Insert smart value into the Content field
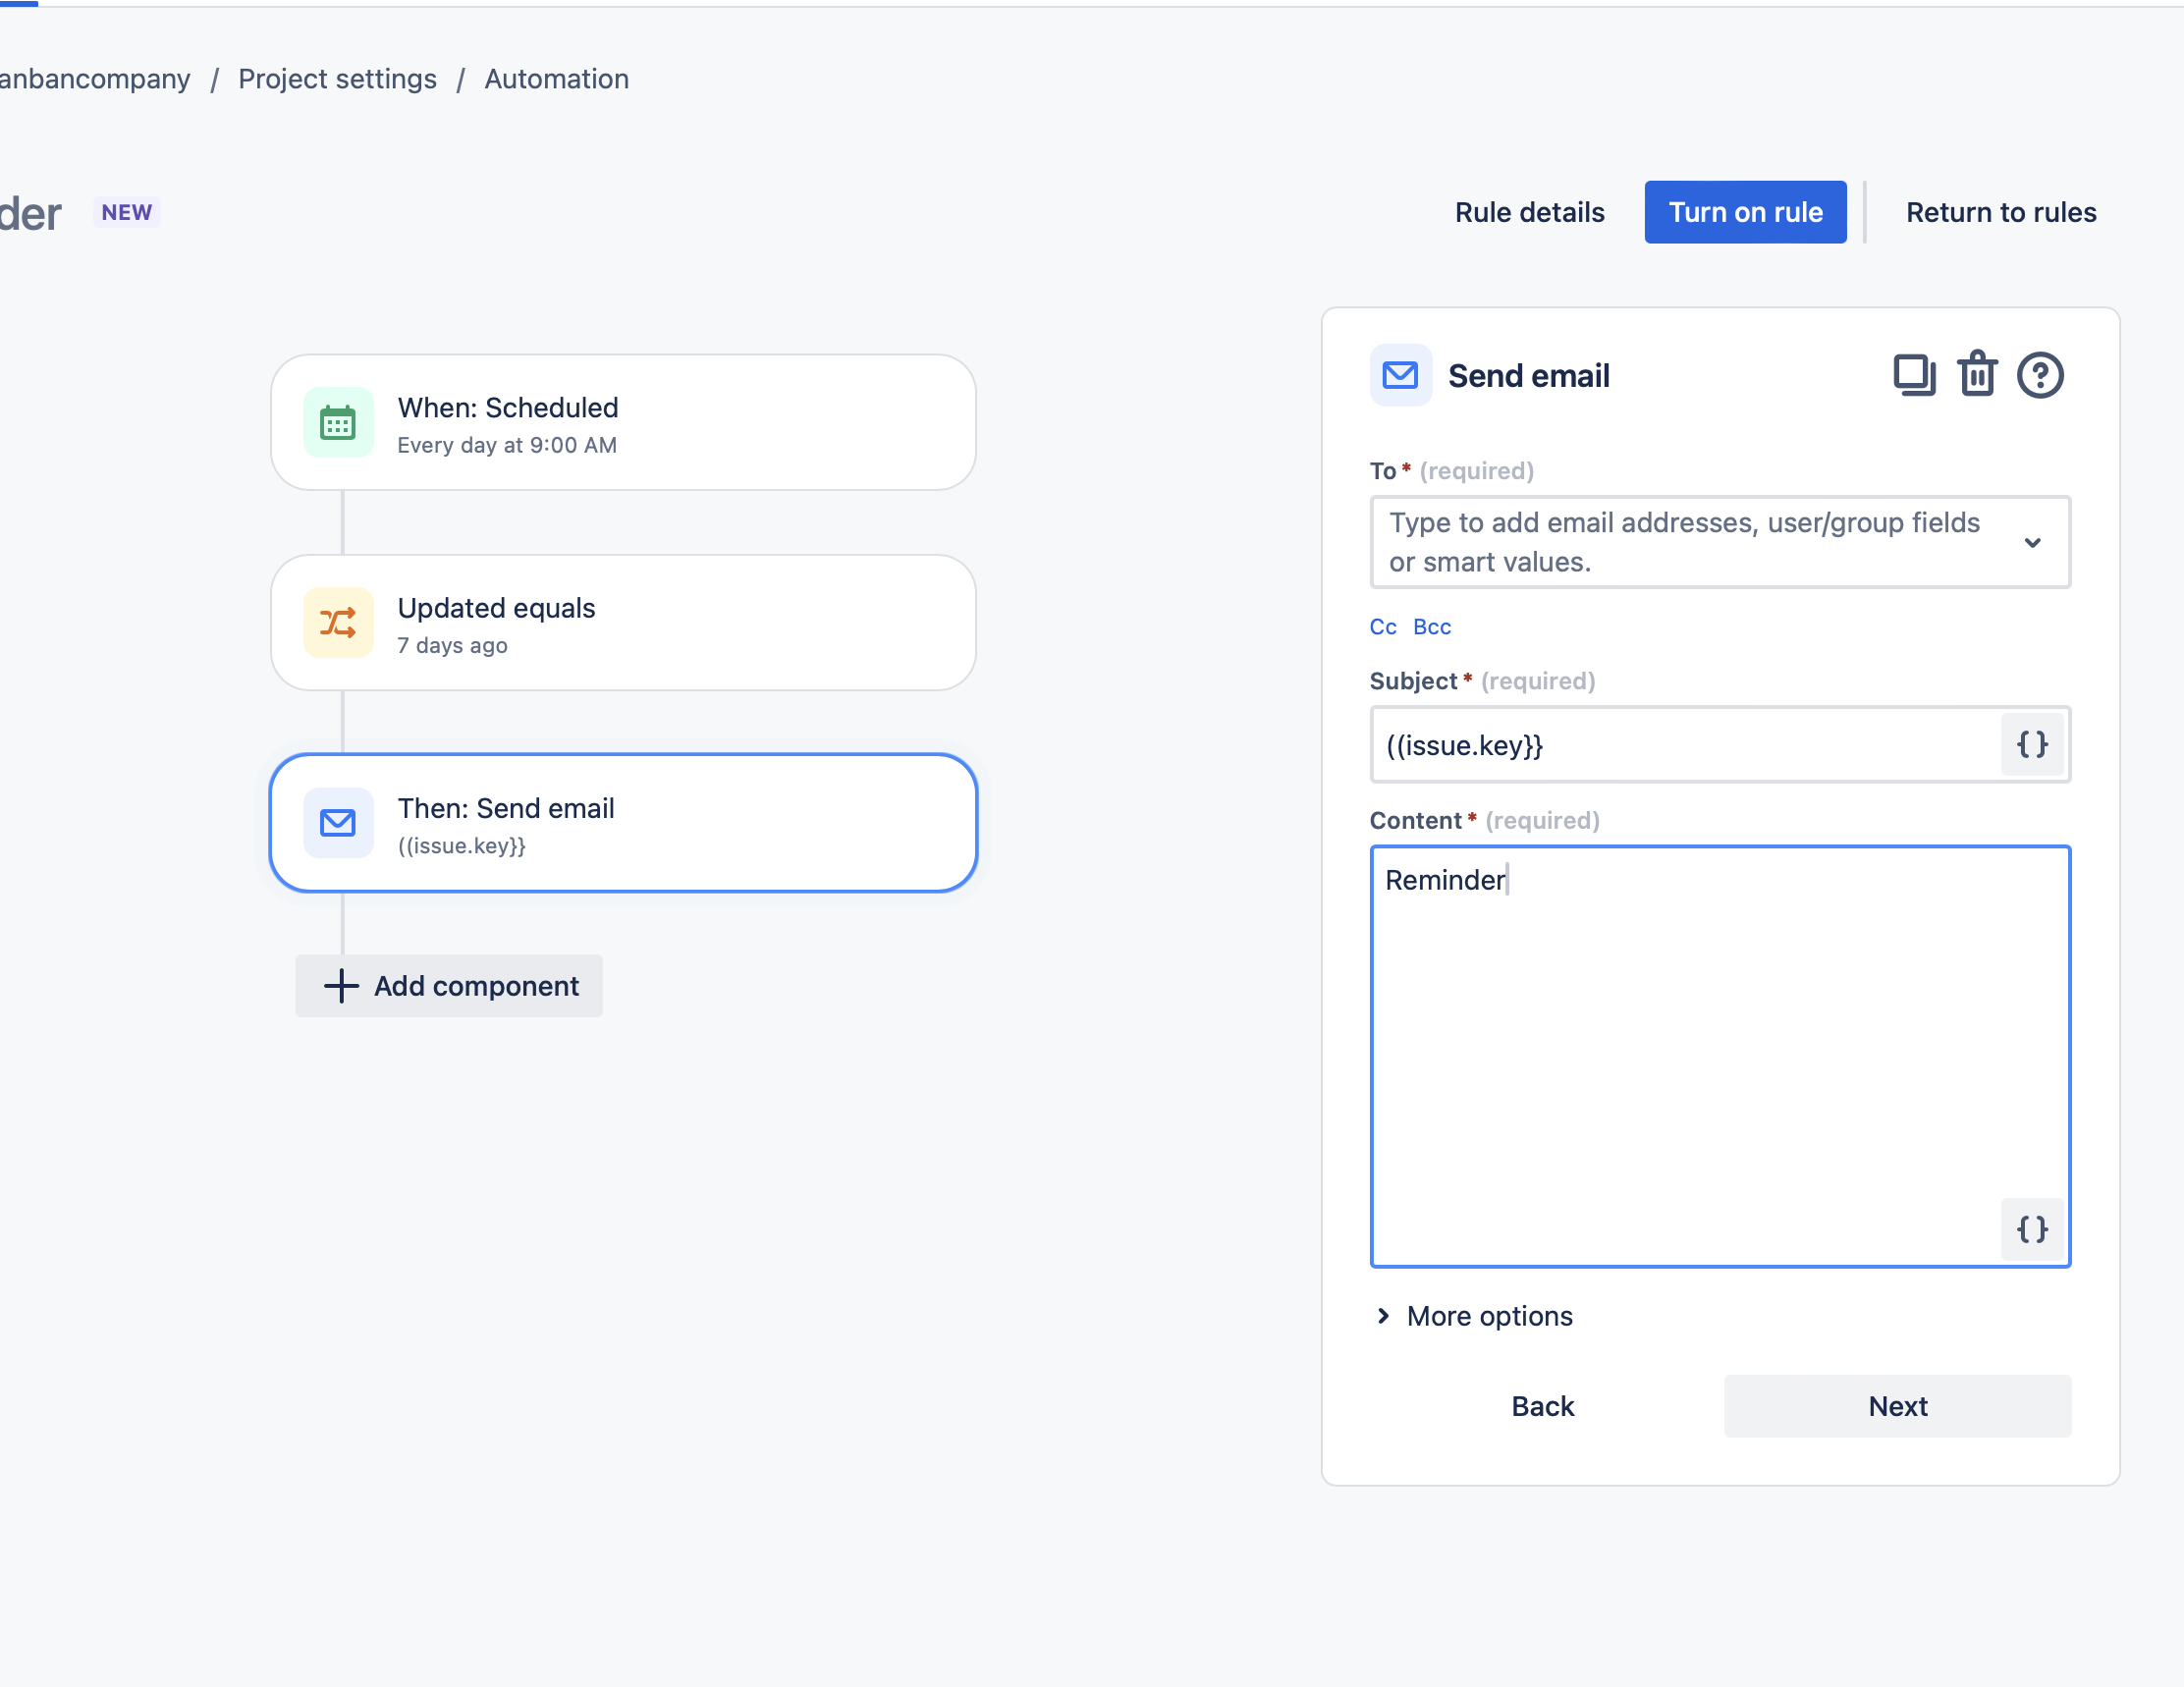This screenshot has width=2184, height=1687. click(2031, 1231)
